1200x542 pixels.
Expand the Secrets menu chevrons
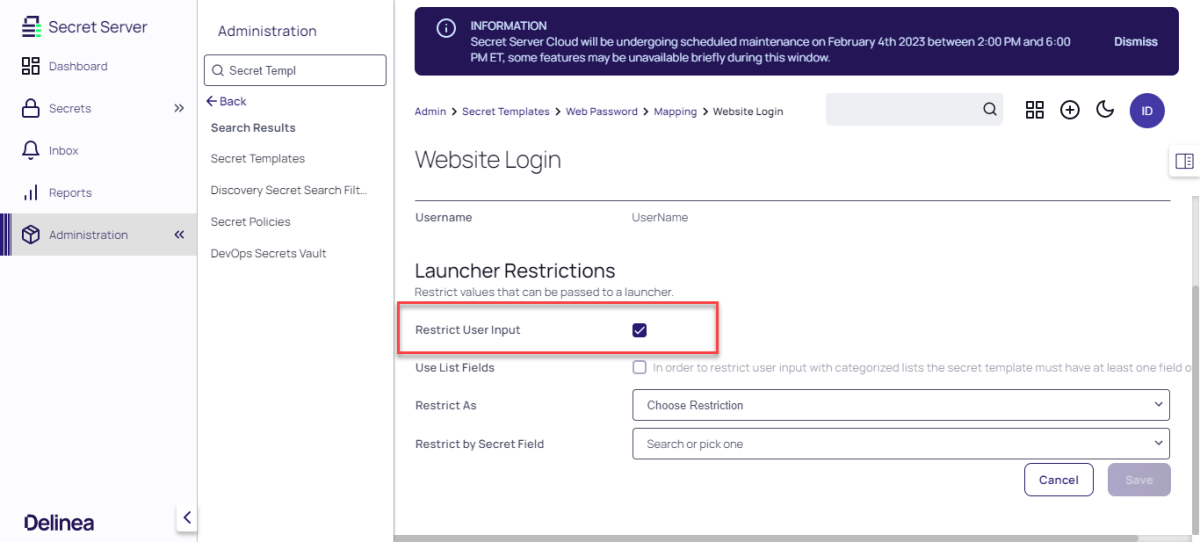coord(179,108)
